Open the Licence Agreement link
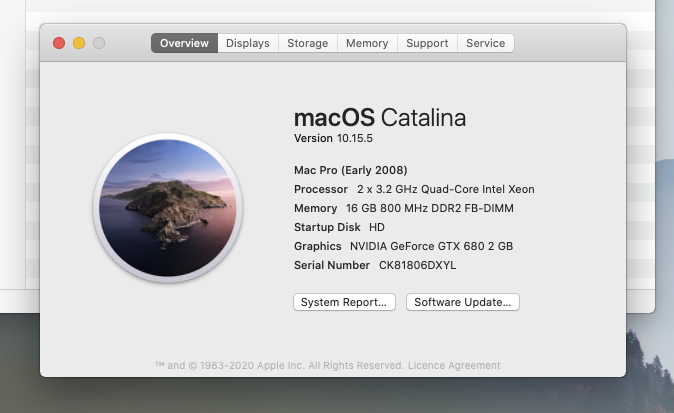The width and height of the screenshot is (674, 413). 454,365
